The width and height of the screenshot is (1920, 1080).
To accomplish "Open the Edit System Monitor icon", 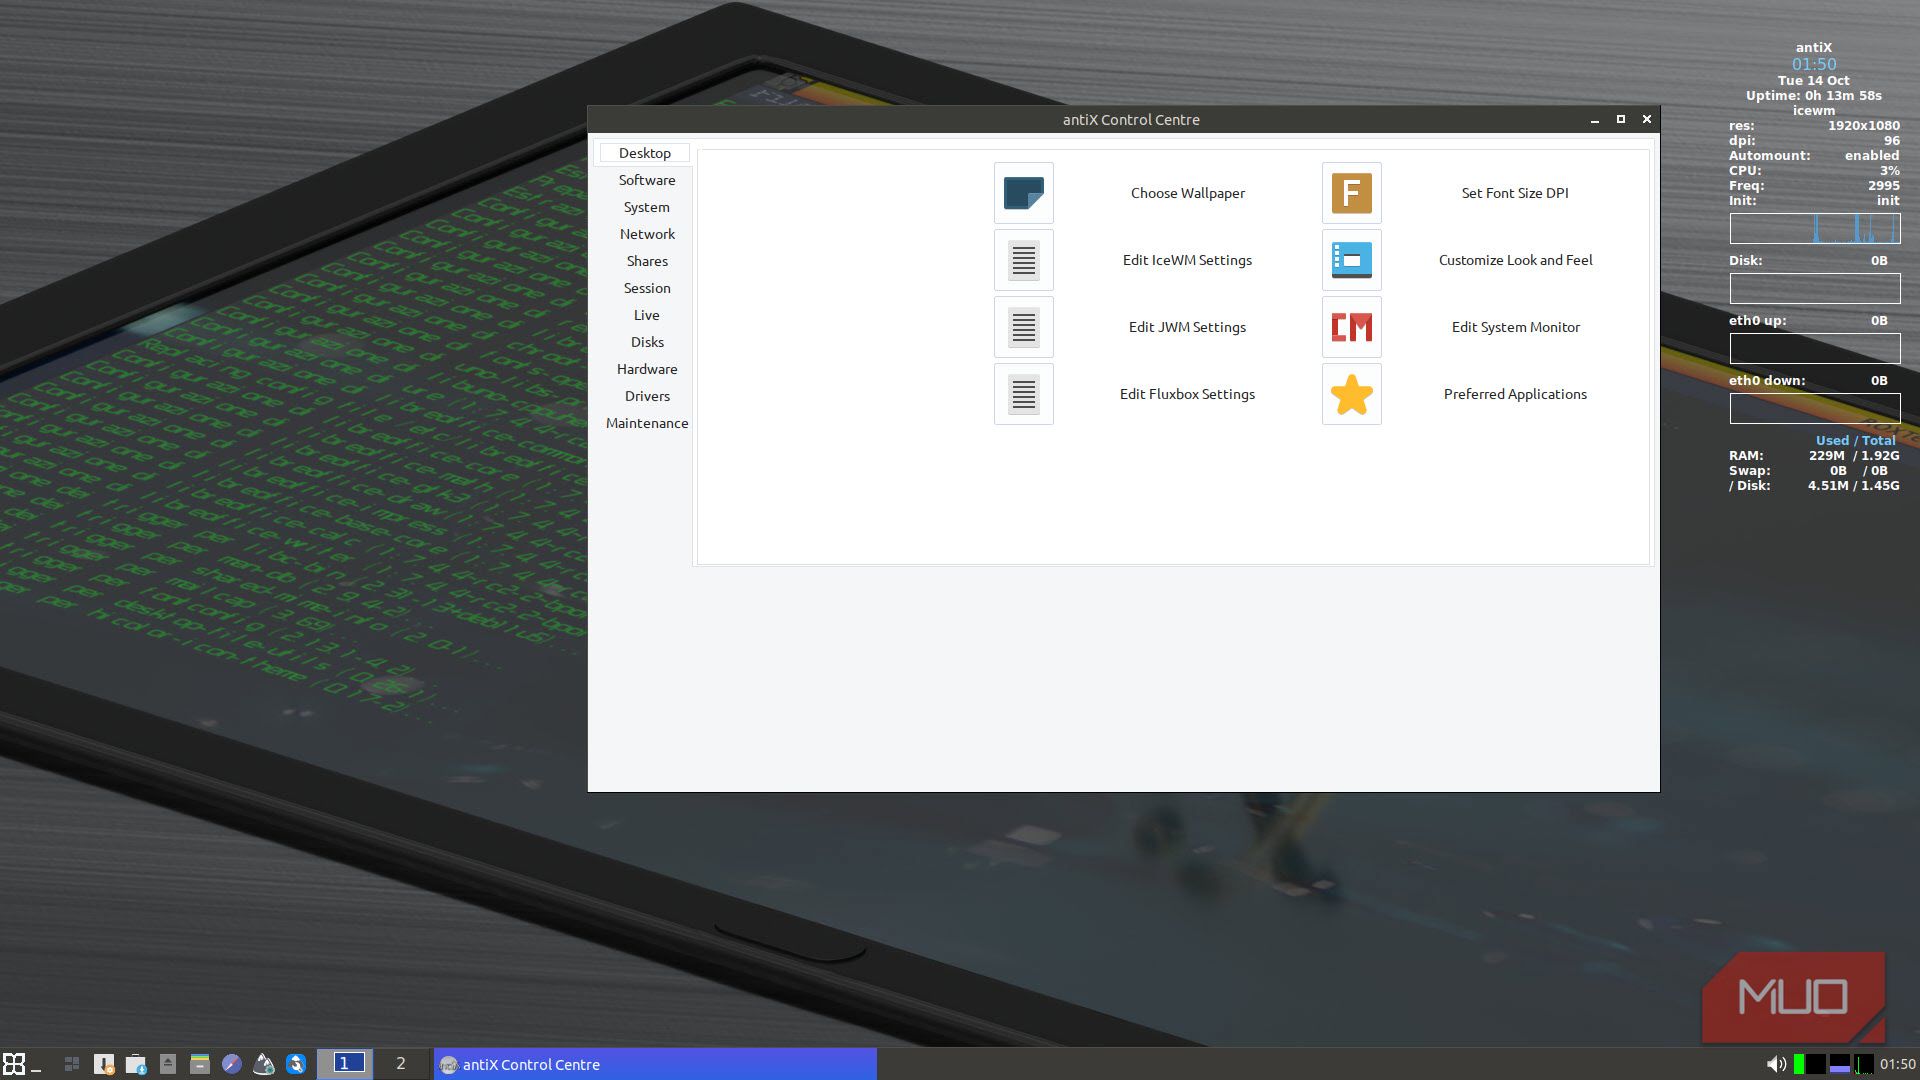I will 1351,327.
